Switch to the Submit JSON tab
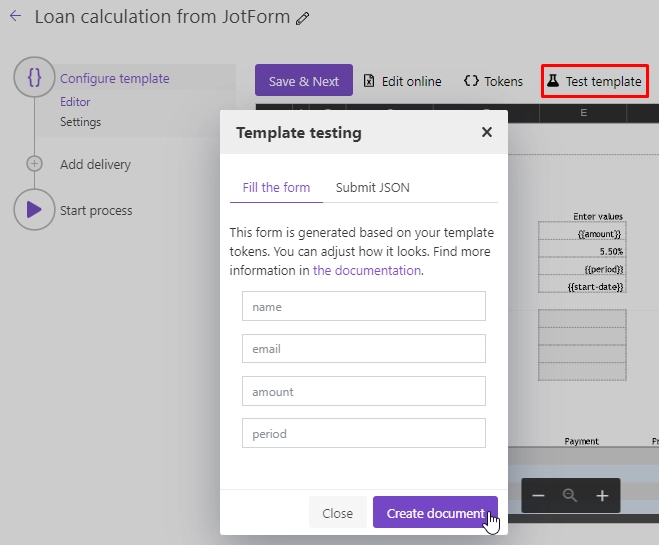Viewport: 659px width, 545px height. tap(372, 187)
